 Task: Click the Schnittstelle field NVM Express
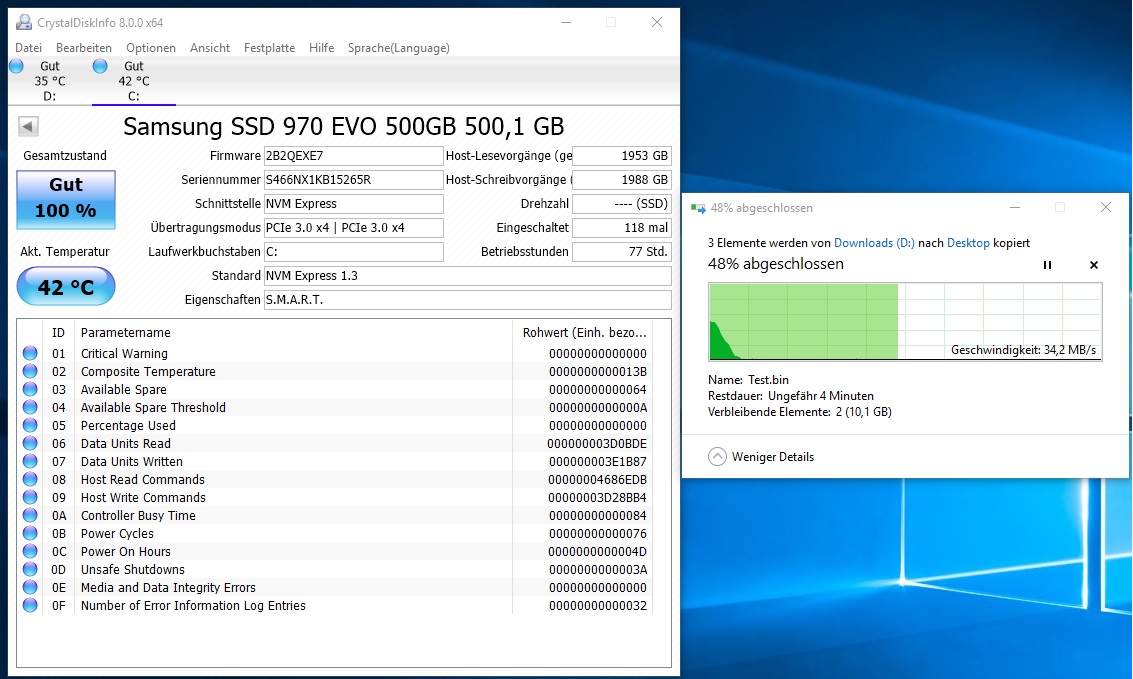point(353,204)
